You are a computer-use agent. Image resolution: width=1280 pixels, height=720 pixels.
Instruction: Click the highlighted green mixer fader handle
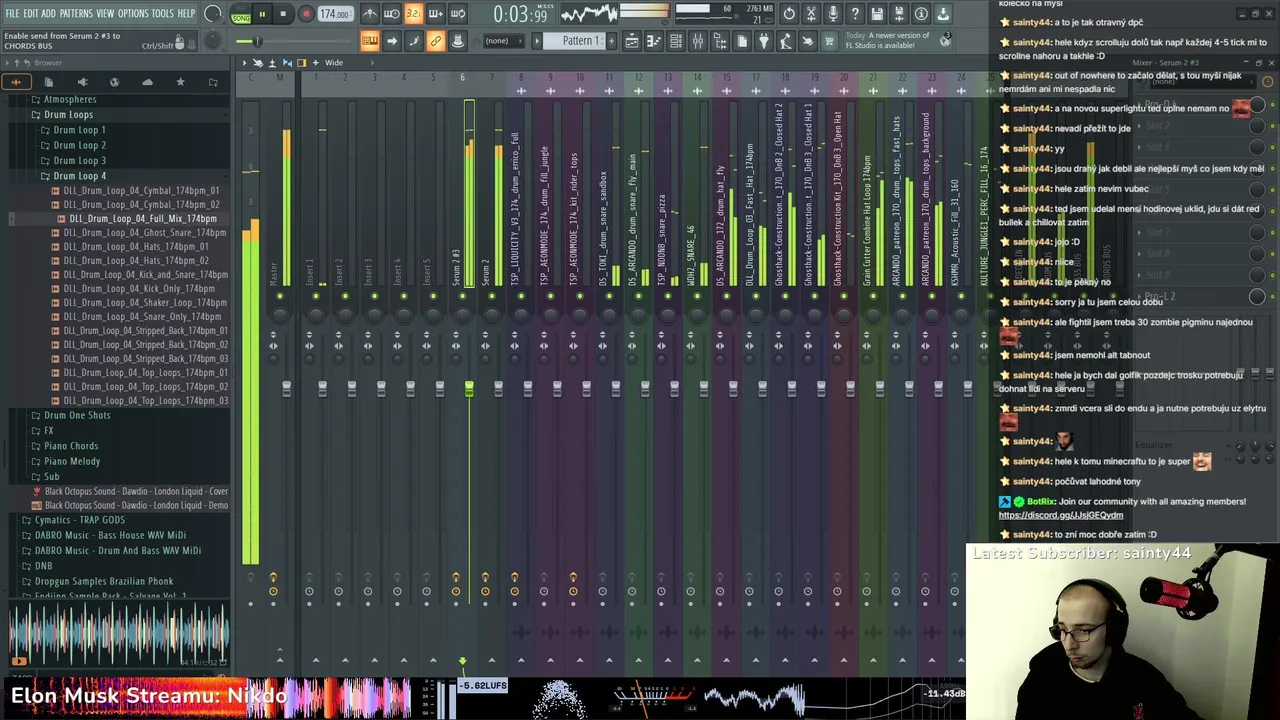(469, 388)
